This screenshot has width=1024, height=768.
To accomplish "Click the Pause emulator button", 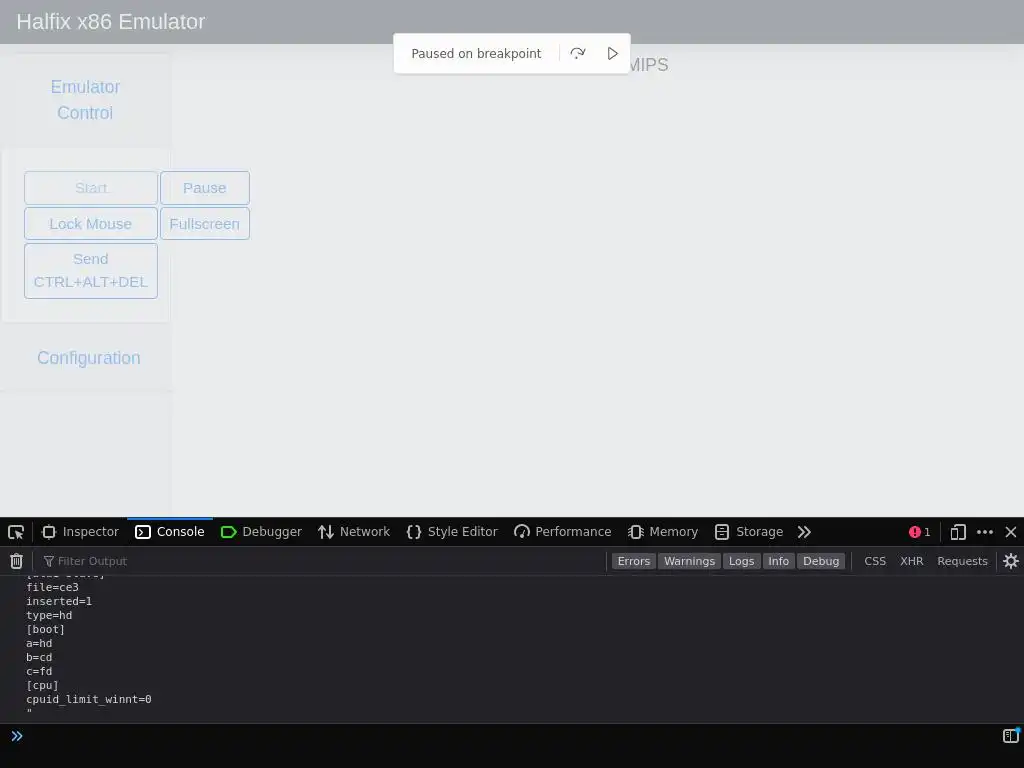I will pos(204,188).
